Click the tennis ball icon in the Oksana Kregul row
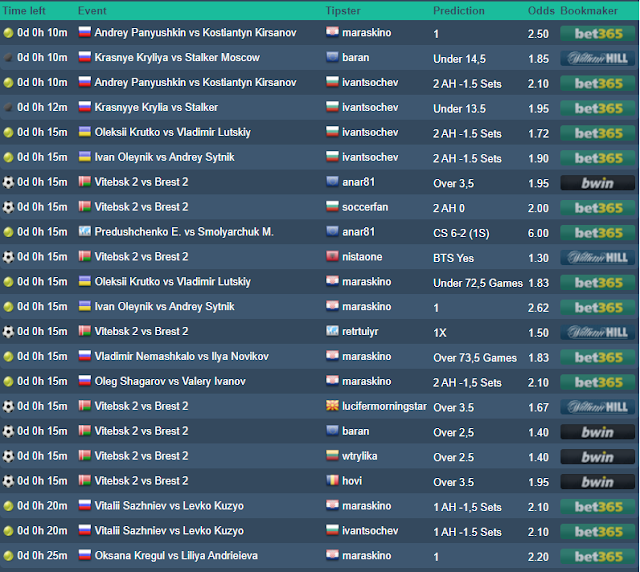The width and height of the screenshot is (640, 572). click(x=8, y=556)
